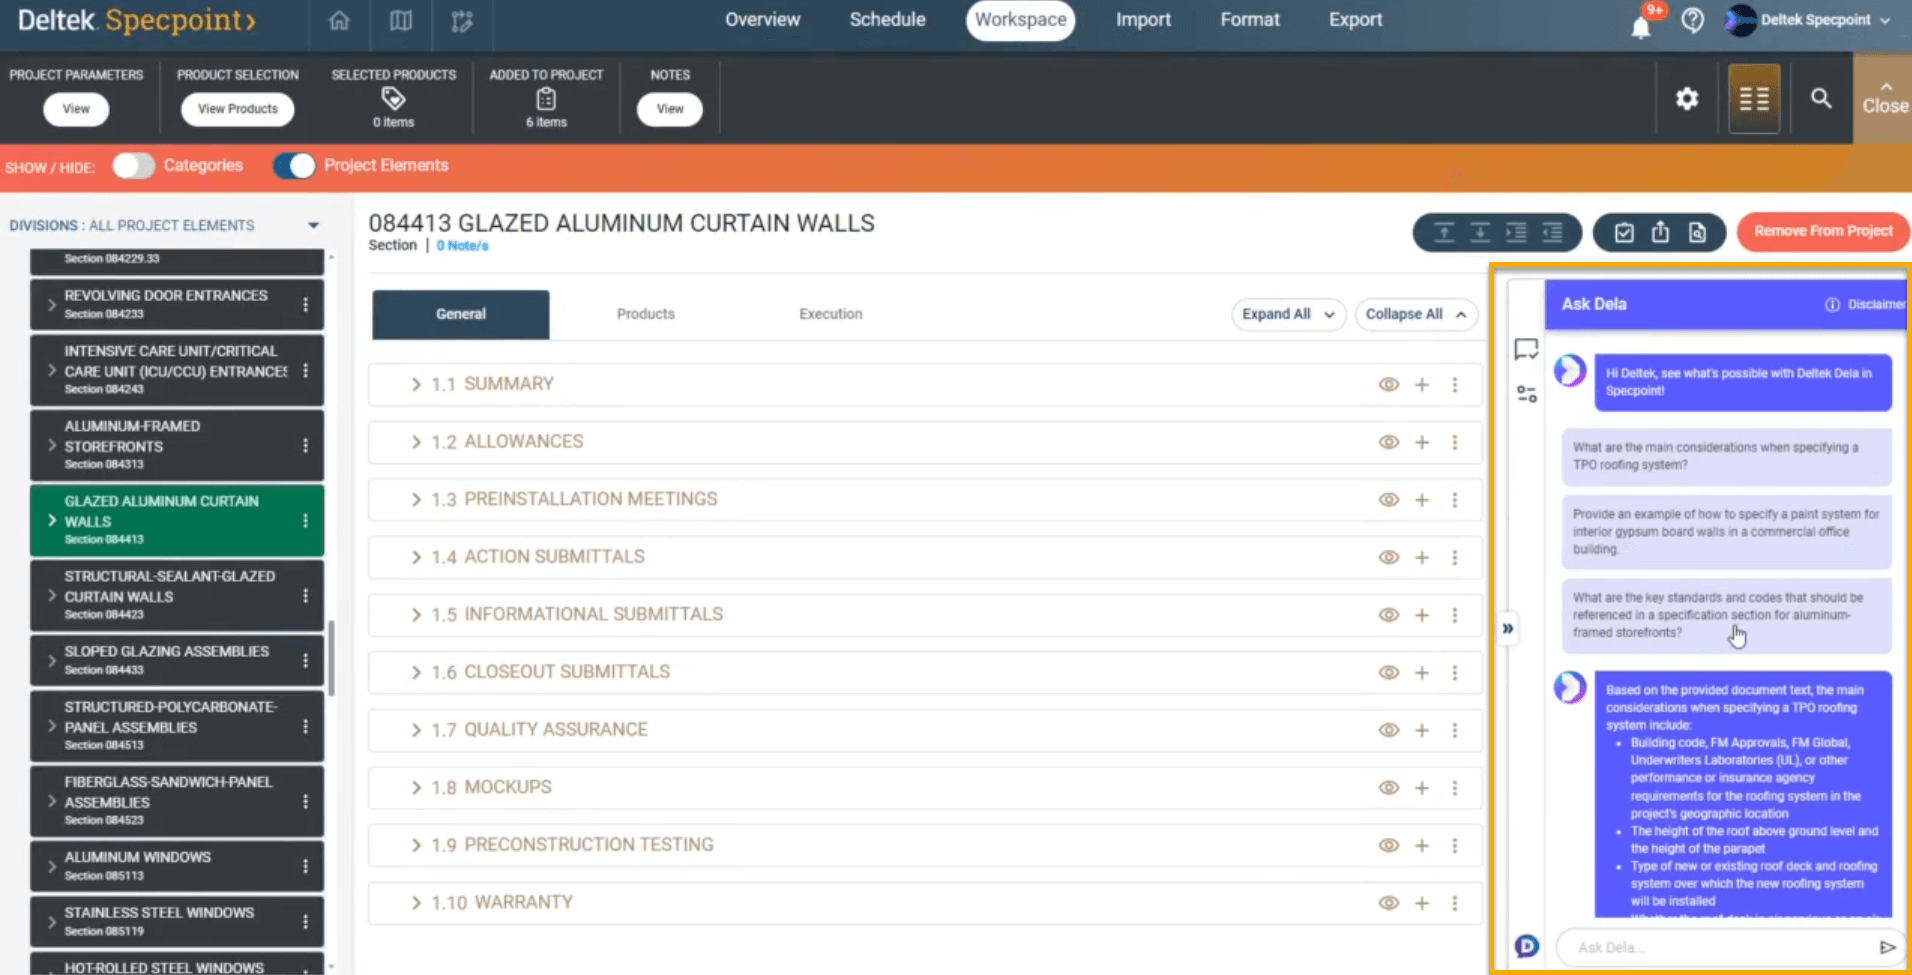
Task: Click the home icon in top bar
Action: coord(339,21)
